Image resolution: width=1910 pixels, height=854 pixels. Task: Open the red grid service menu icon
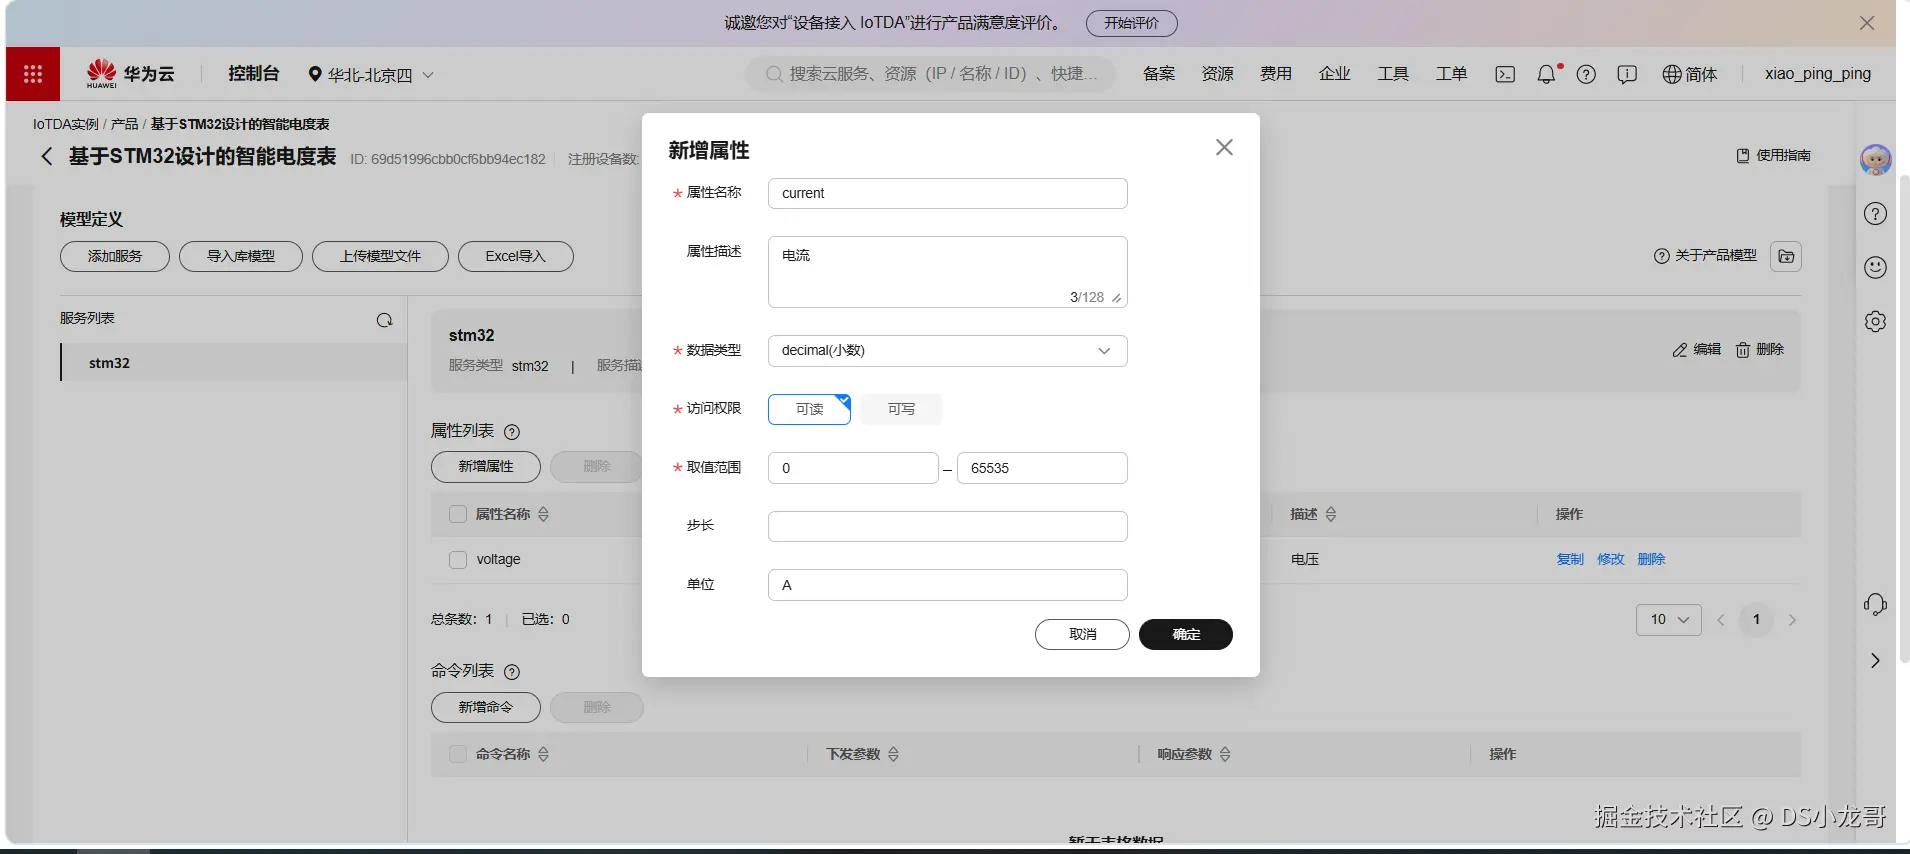(x=32, y=74)
